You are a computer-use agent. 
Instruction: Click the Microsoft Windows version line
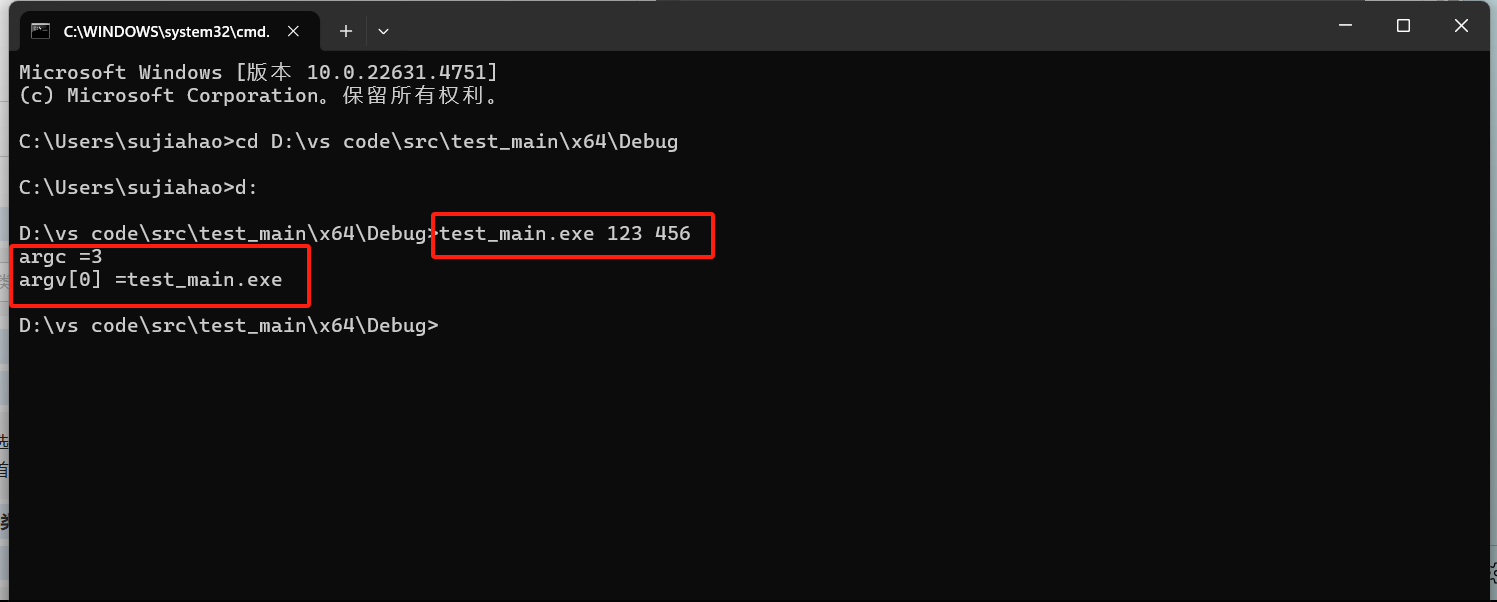[258, 72]
